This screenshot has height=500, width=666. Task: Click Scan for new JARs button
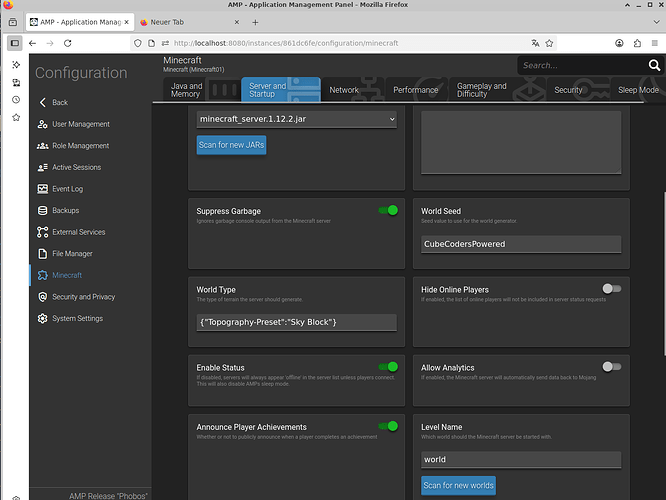pyautogui.click(x=231, y=145)
